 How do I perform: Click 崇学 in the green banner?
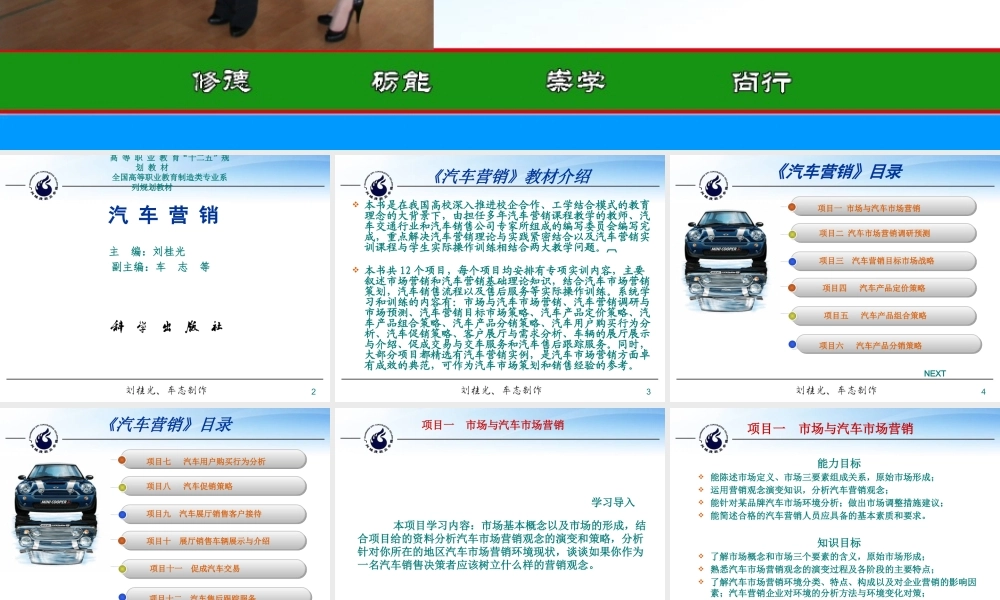point(575,82)
